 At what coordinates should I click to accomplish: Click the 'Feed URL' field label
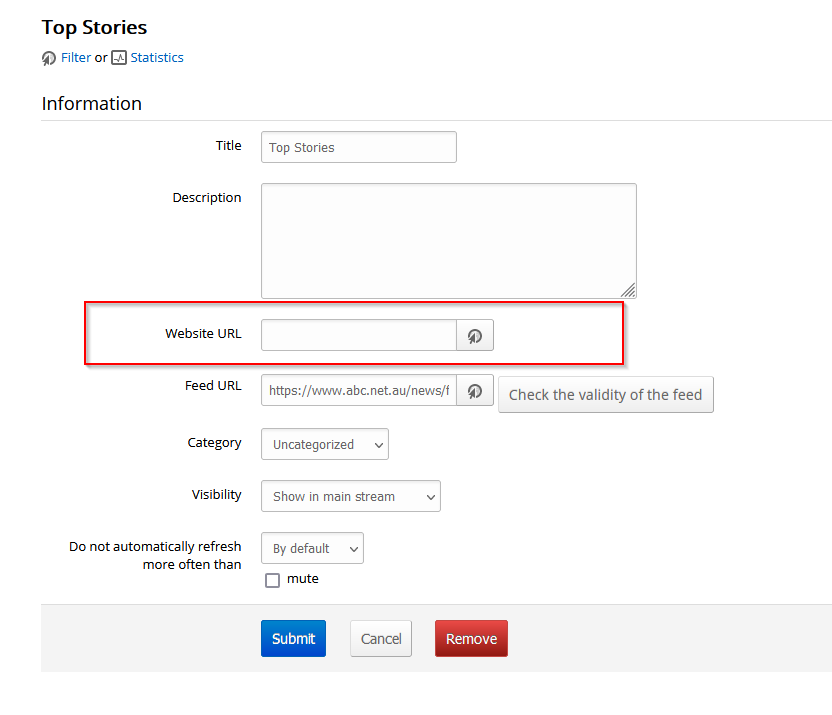pos(213,386)
